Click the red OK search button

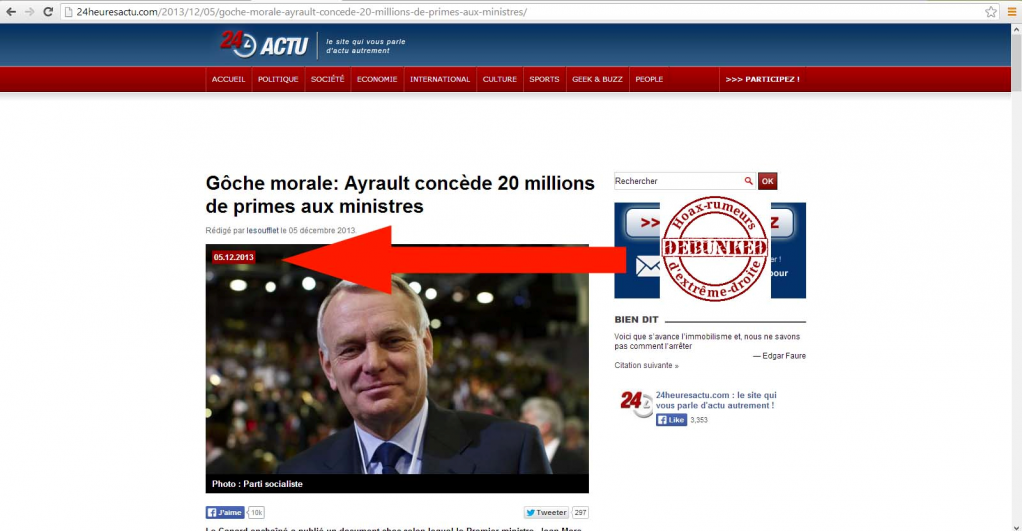pos(767,181)
